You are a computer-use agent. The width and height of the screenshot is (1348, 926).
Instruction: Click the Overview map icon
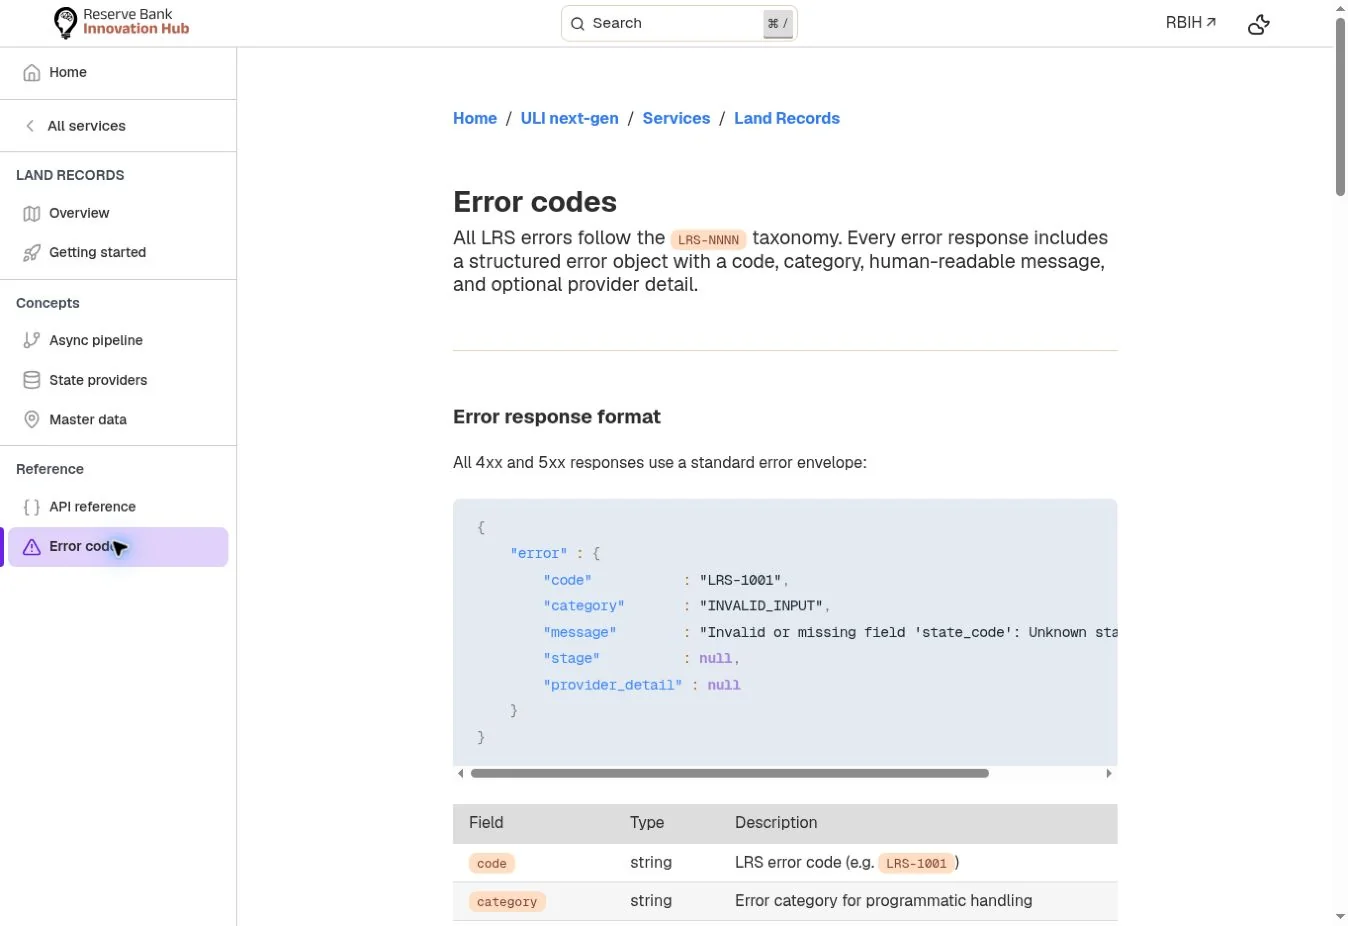32,214
